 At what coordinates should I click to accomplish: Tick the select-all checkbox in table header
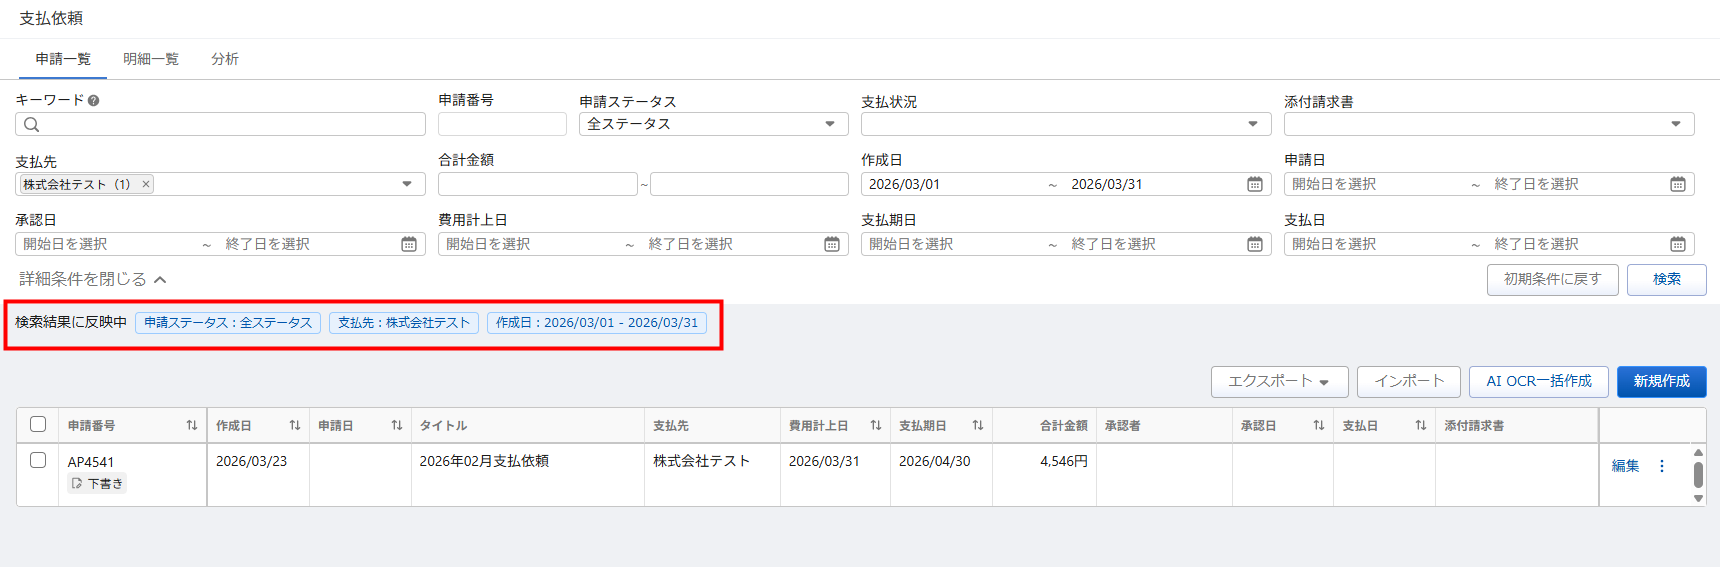point(38,424)
